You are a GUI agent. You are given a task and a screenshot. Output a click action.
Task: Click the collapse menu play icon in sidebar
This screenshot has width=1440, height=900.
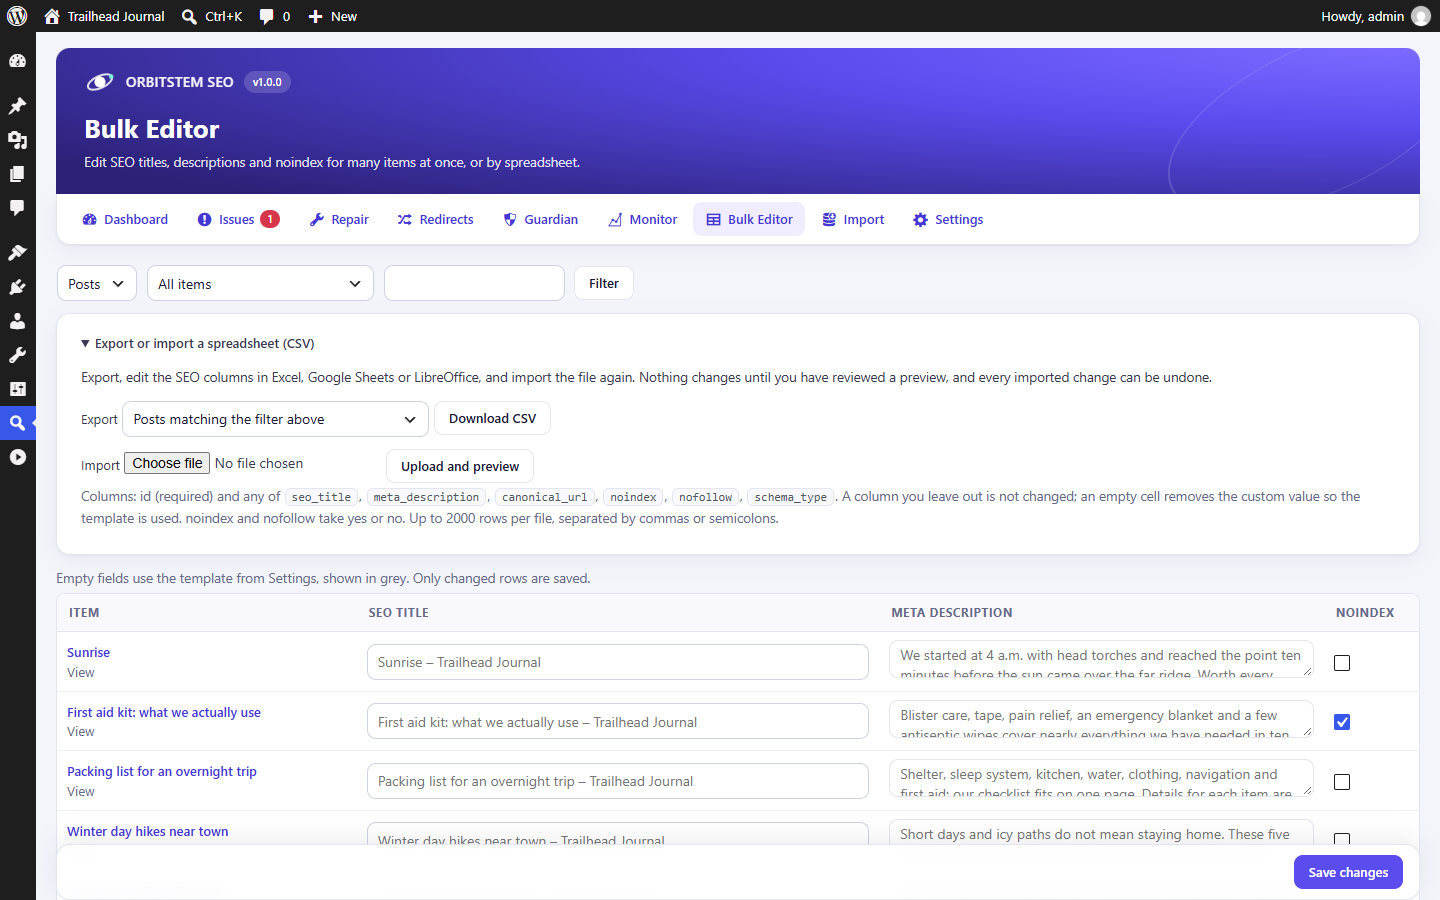pyautogui.click(x=17, y=457)
